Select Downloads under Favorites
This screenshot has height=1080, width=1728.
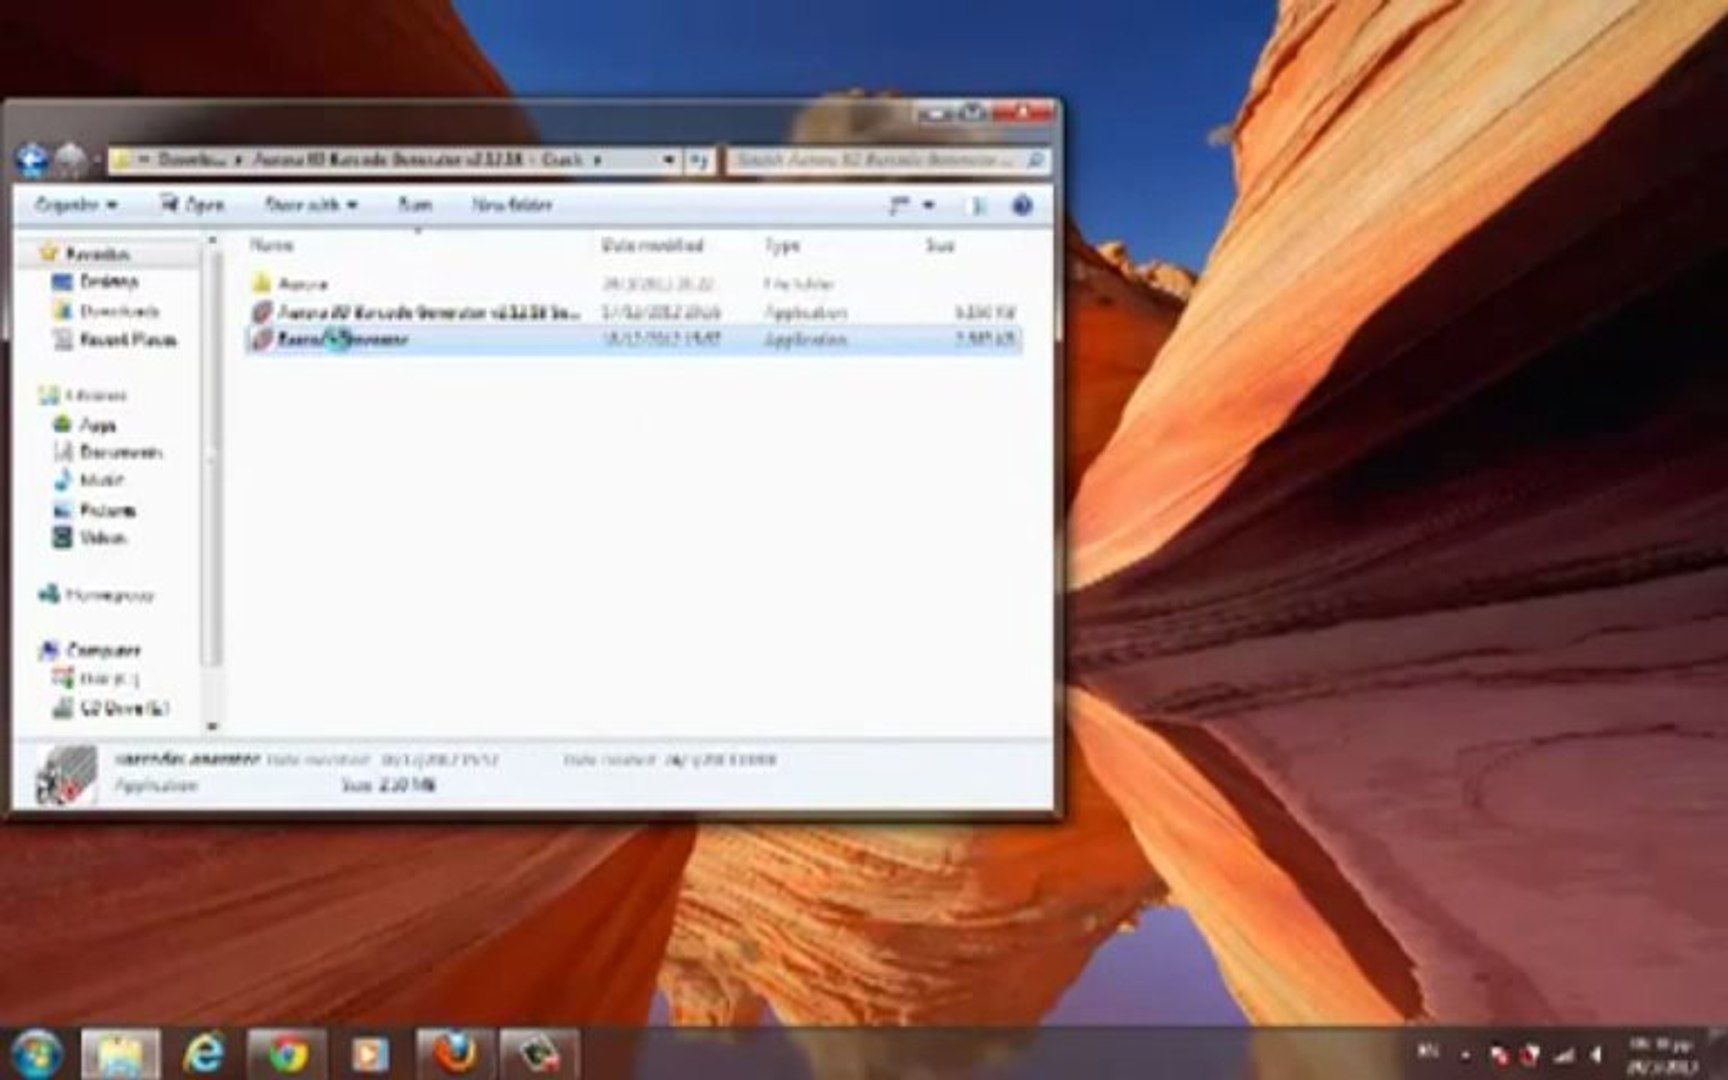point(119,311)
